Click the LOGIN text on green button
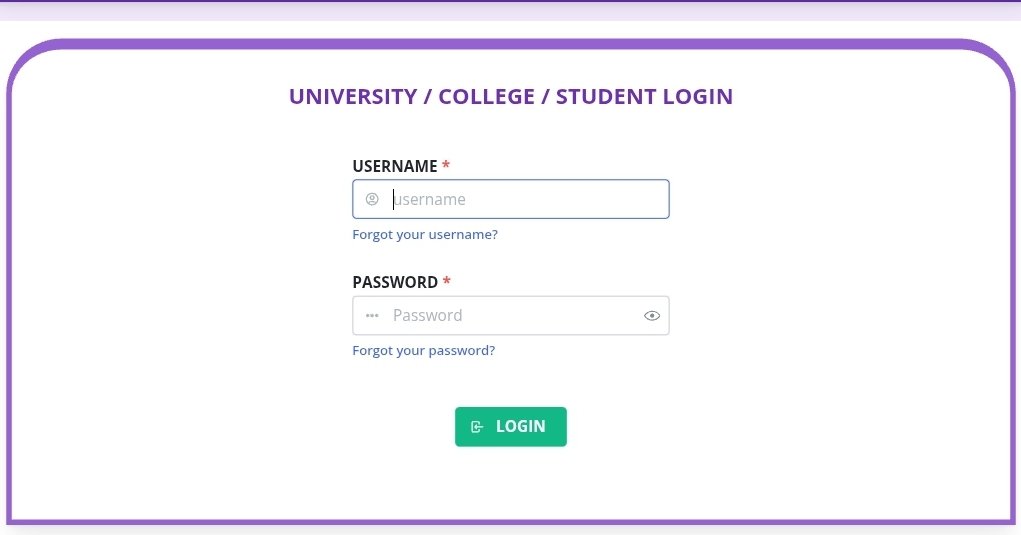 click(x=521, y=427)
